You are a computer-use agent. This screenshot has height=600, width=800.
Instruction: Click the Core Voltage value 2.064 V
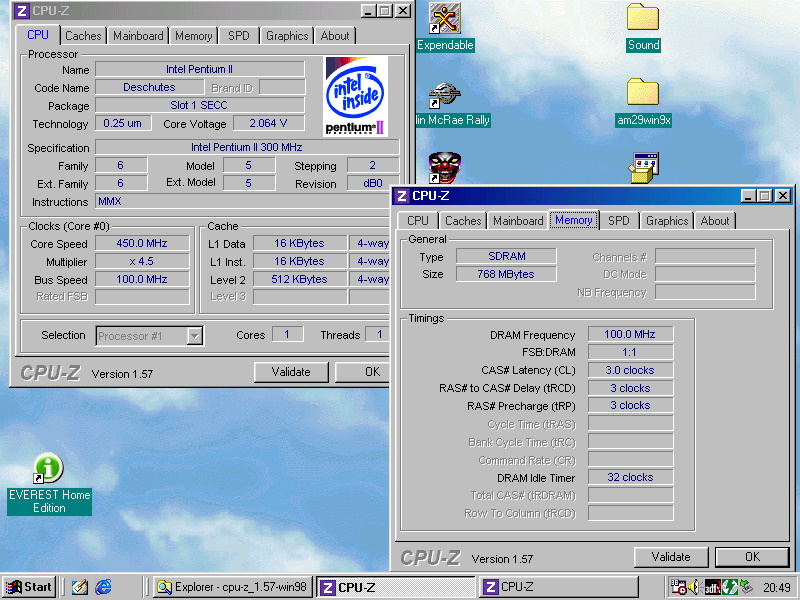coord(268,123)
